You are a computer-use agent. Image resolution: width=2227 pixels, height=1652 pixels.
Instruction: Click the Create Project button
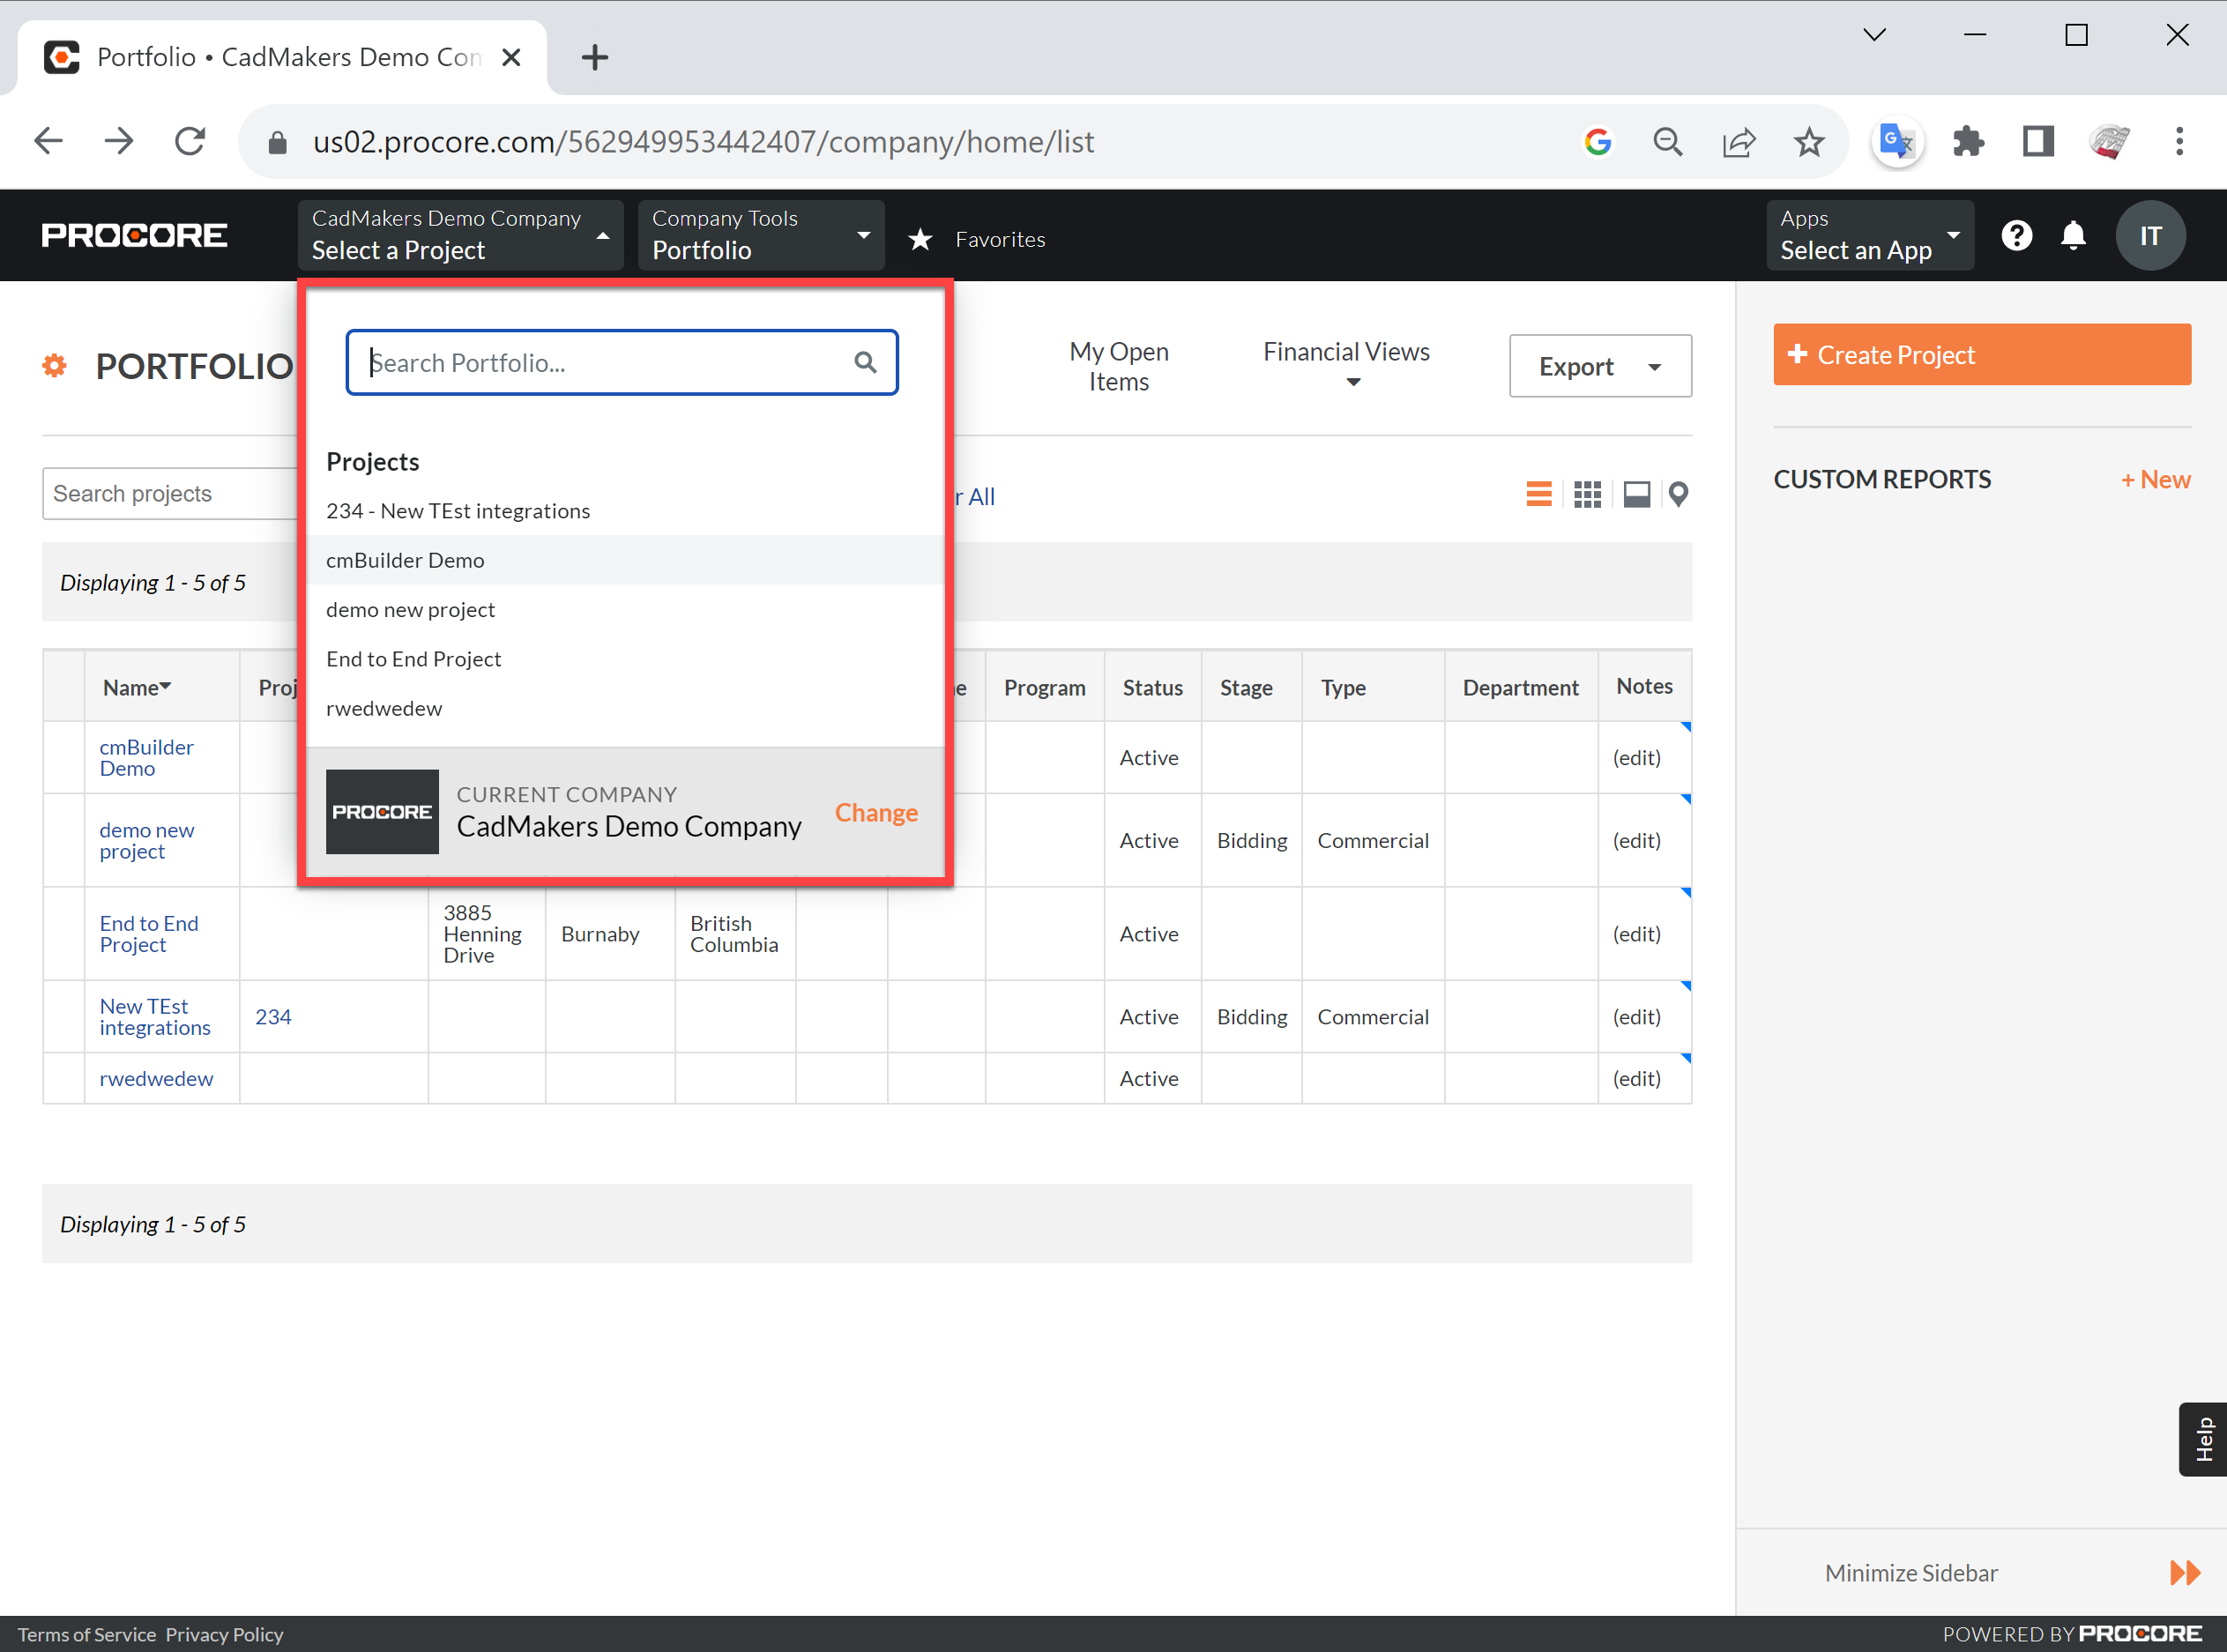[x=1981, y=354]
